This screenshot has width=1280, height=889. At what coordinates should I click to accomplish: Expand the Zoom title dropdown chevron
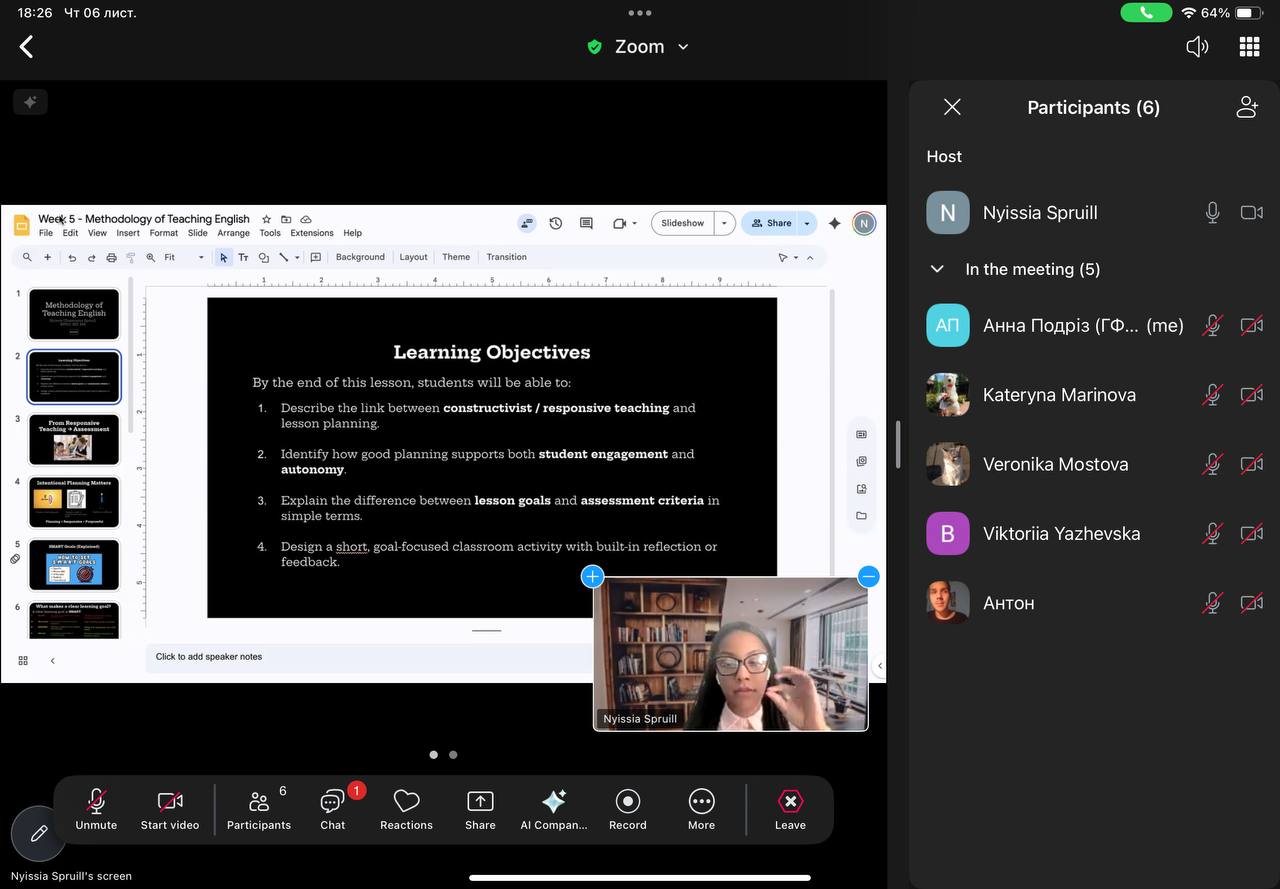coord(683,47)
